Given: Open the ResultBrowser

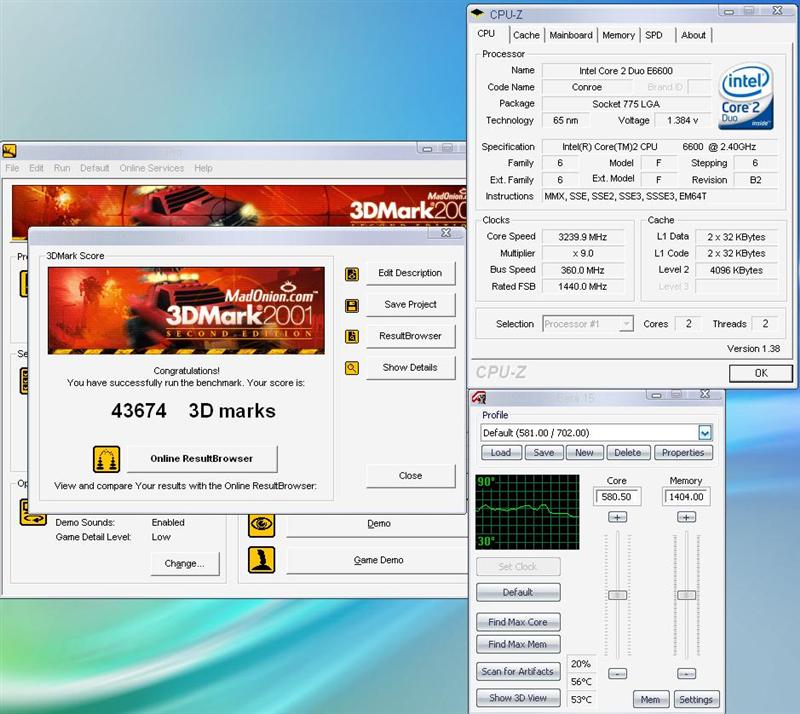Looking at the screenshot, I should [410, 336].
